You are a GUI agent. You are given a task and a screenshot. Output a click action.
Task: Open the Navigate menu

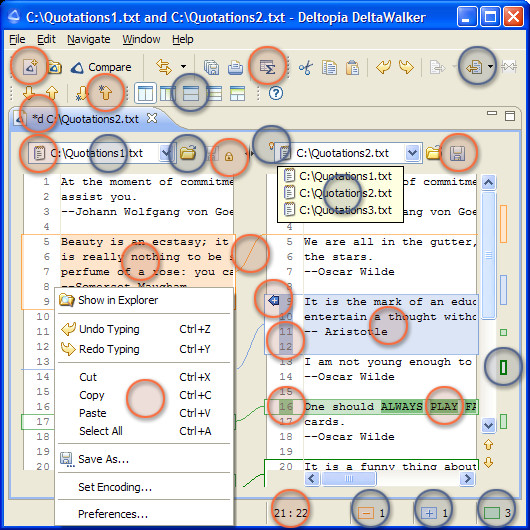[89, 39]
